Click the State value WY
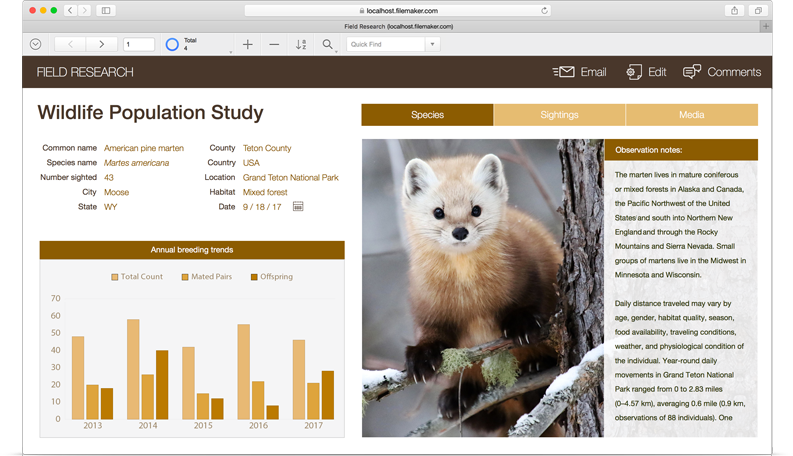793x456 pixels. (x=110, y=207)
